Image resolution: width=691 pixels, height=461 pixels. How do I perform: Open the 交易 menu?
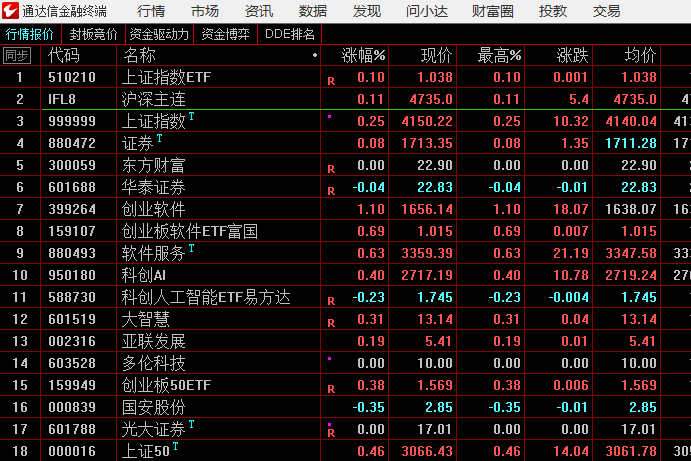pos(606,11)
